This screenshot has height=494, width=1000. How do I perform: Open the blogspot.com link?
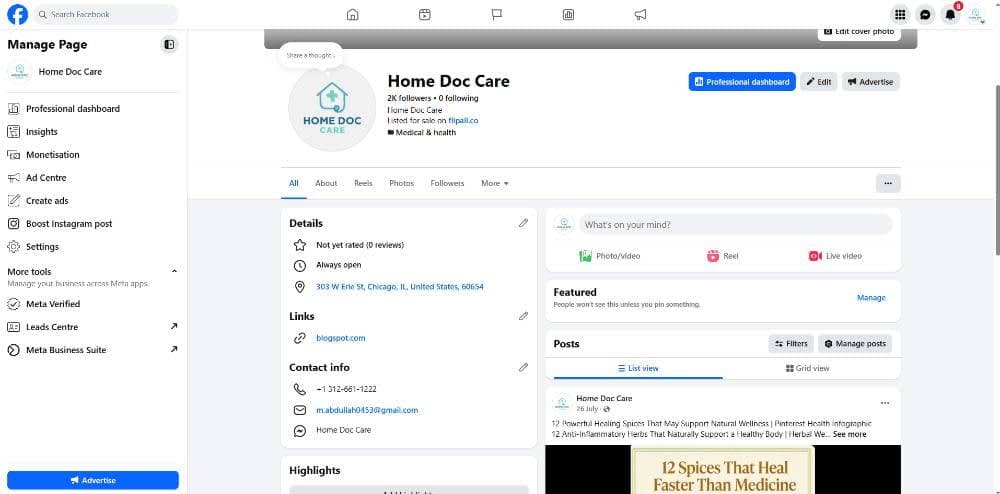[341, 338]
